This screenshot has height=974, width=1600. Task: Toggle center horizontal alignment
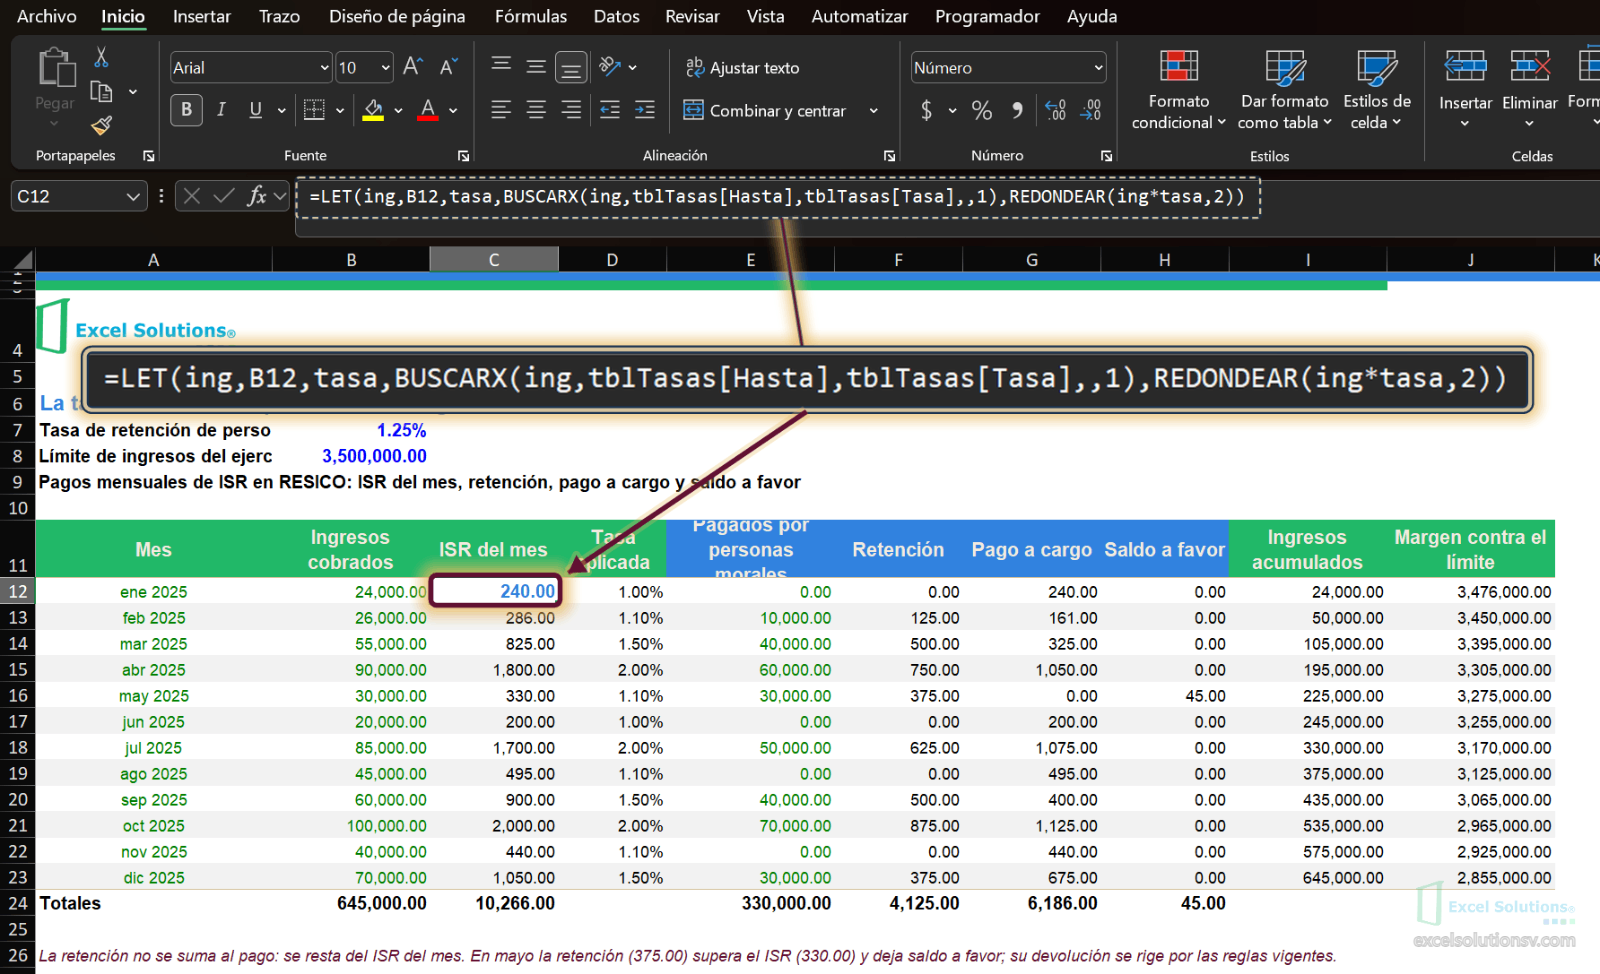[x=536, y=110]
